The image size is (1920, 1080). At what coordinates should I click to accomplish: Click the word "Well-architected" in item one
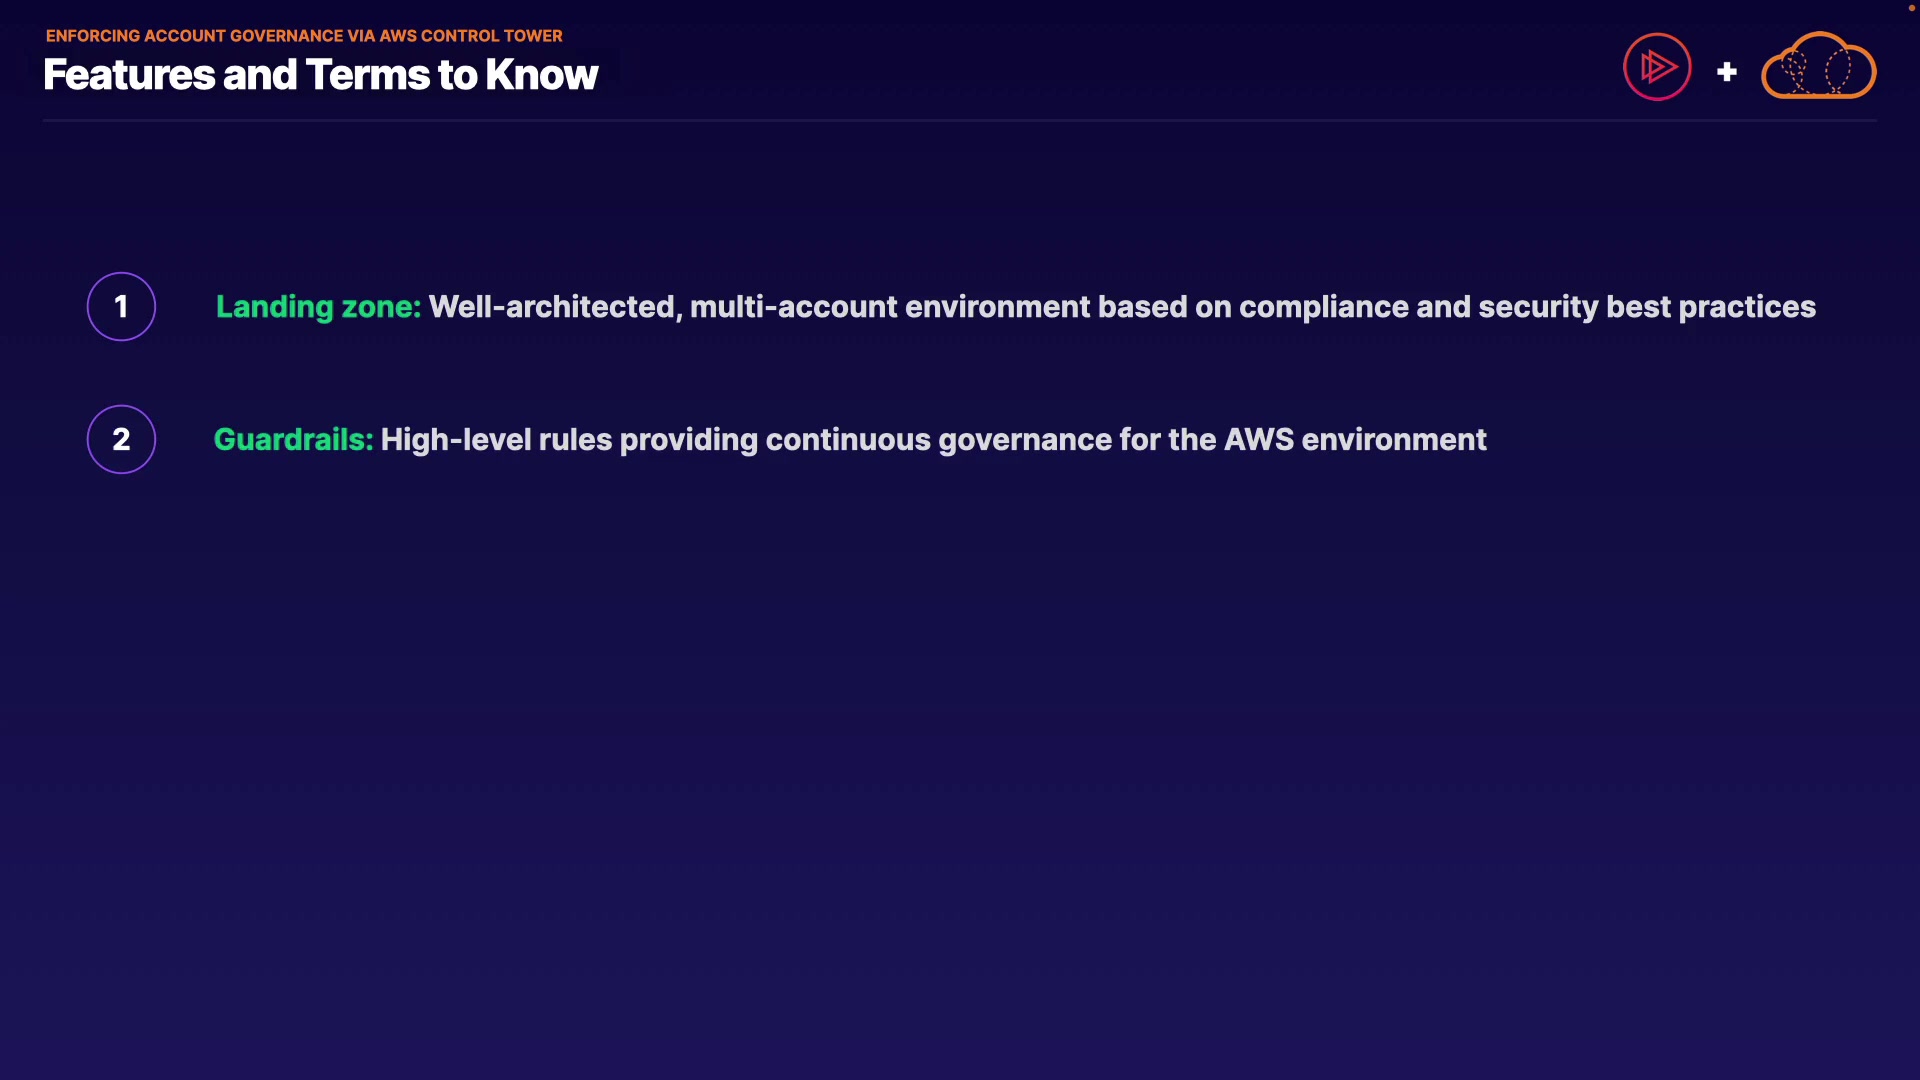click(552, 307)
